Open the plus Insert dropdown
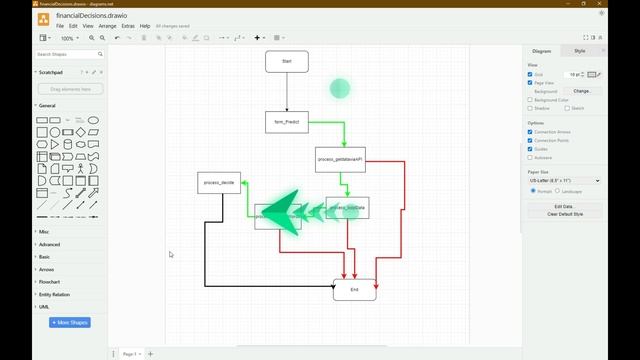 [x=260, y=38]
